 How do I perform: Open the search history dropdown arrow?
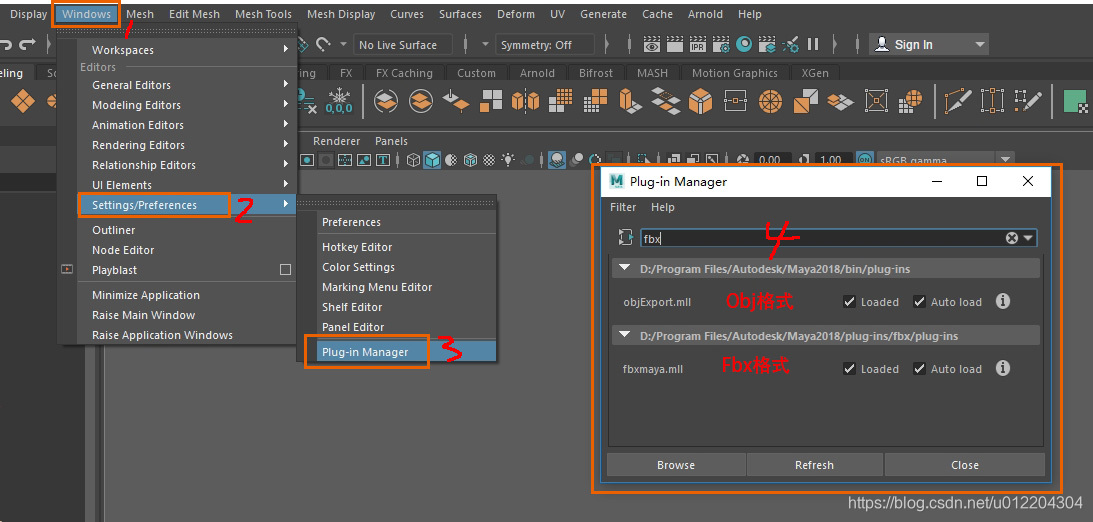click(x=1028, y=238)
